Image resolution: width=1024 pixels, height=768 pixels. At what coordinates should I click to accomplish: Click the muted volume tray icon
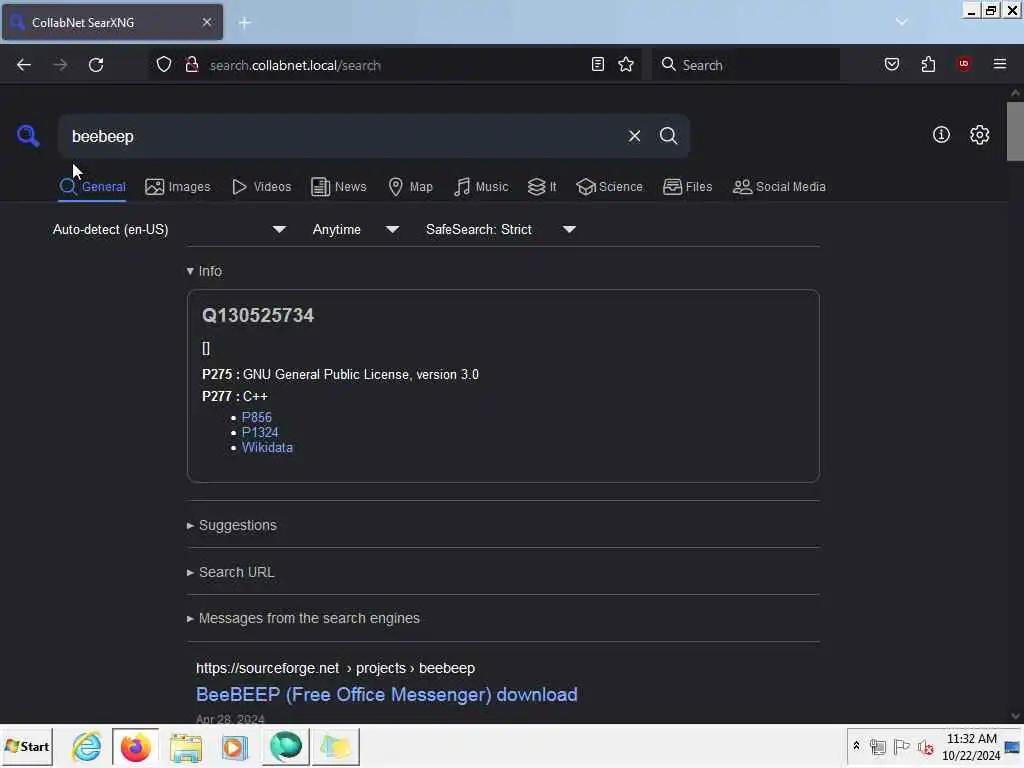pos(925,746)
